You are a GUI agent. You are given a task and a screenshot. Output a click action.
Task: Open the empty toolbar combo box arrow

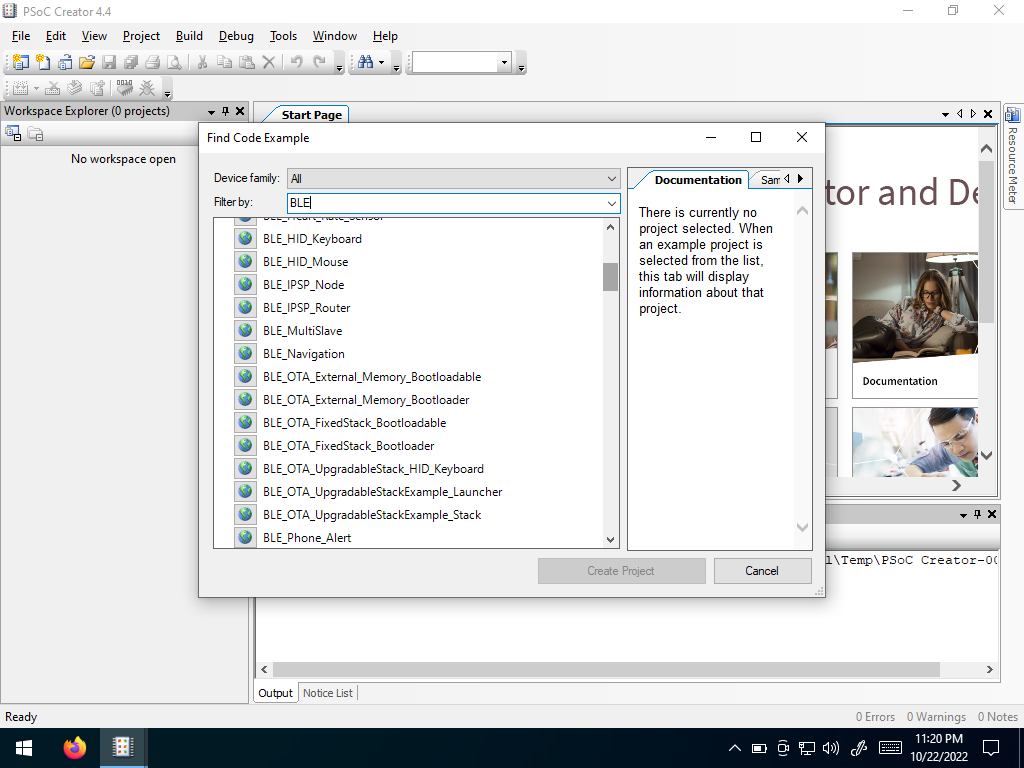tap(504, 63)
